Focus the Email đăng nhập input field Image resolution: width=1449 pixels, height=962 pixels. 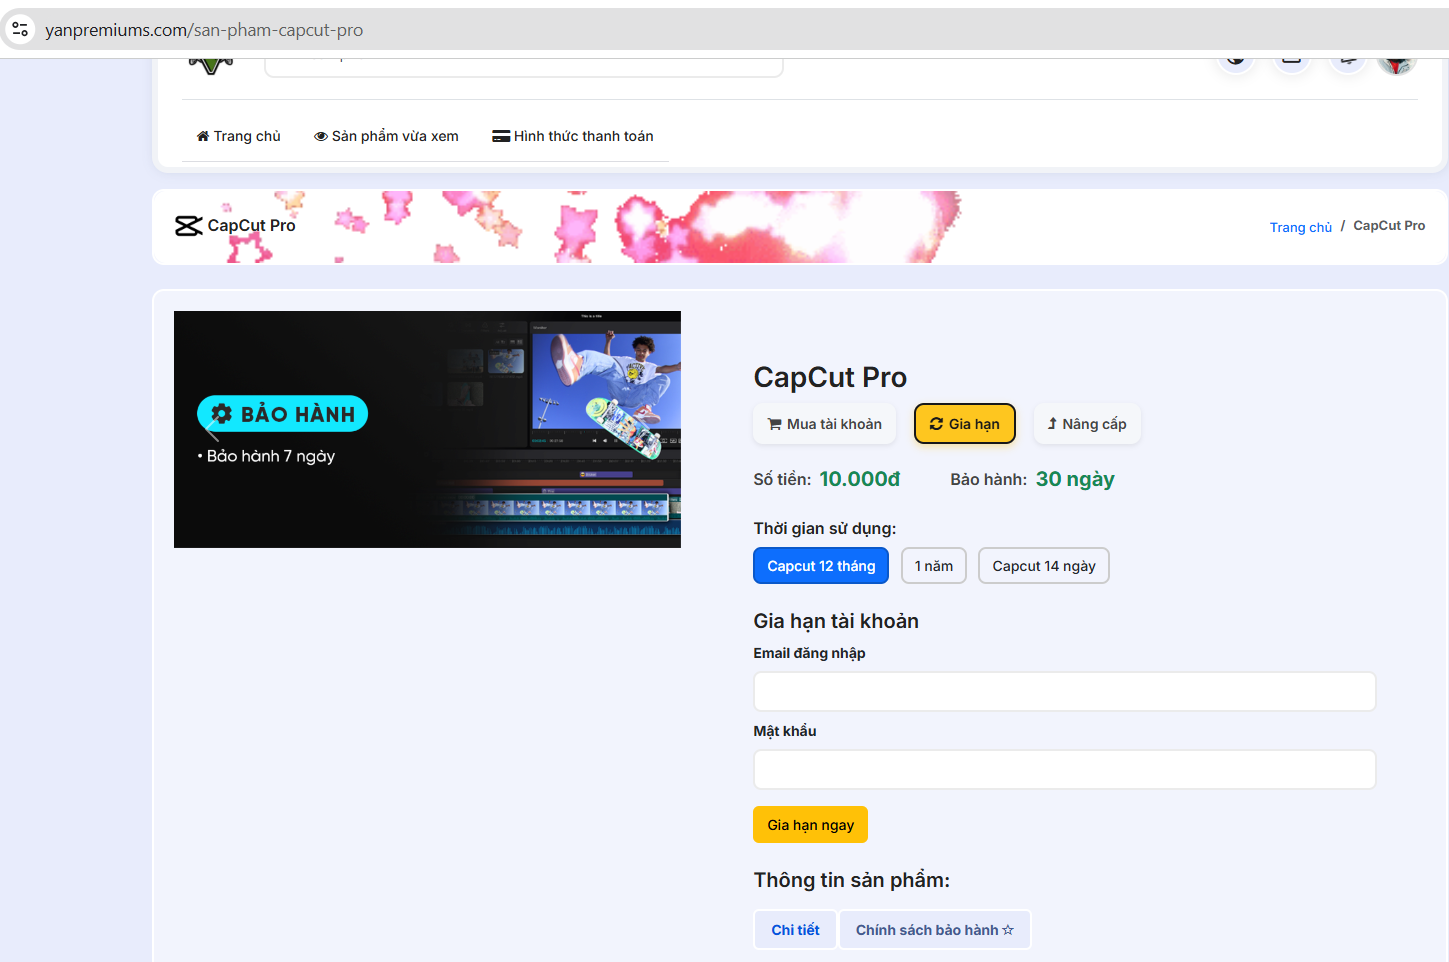point(1064,692)
